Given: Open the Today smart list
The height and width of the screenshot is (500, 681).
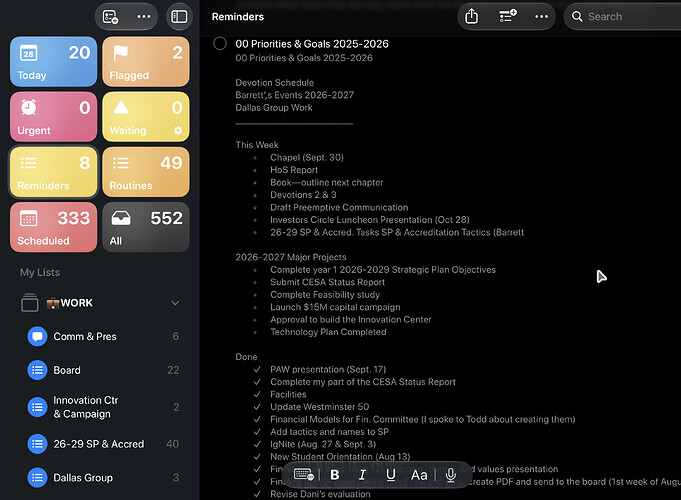Looking at the screenshot, I should coord(53,62).
